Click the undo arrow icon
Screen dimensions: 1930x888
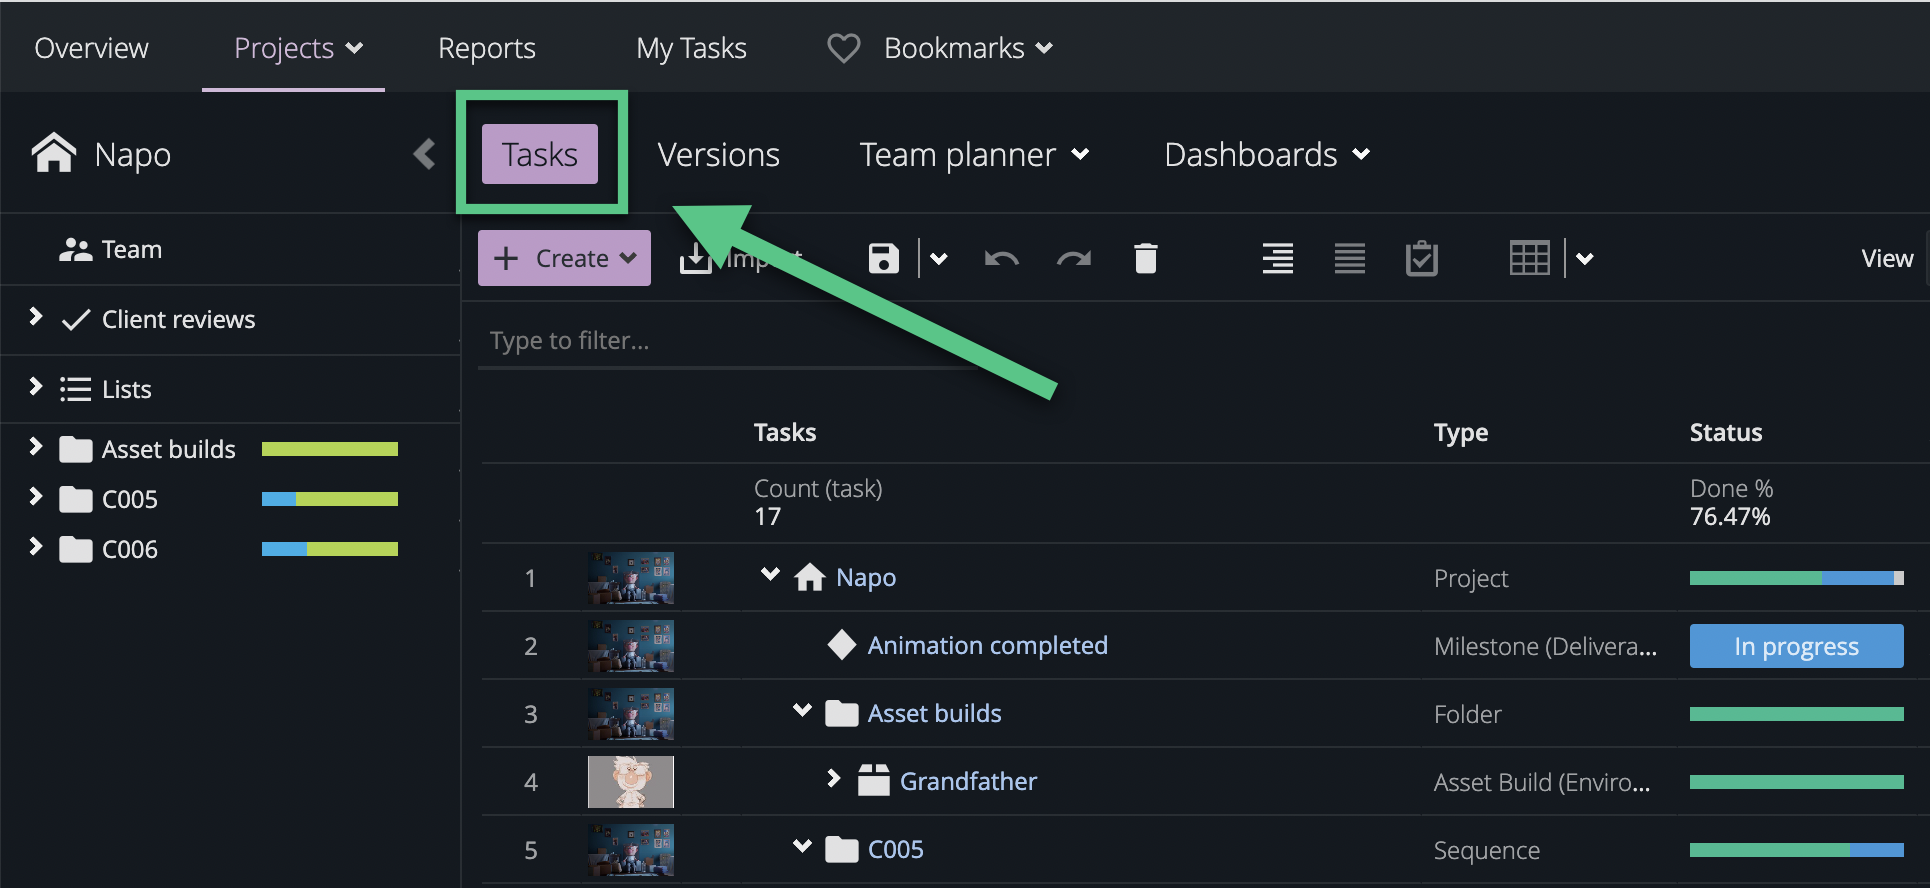pos(1001,259)
